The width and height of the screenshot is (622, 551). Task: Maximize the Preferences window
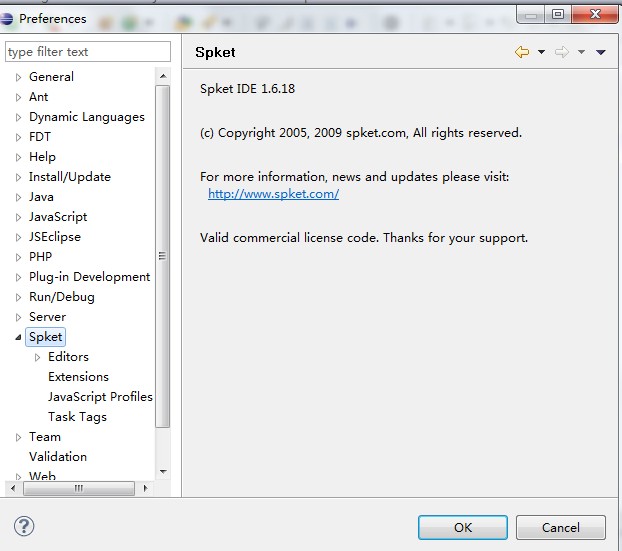click(558, 14)
